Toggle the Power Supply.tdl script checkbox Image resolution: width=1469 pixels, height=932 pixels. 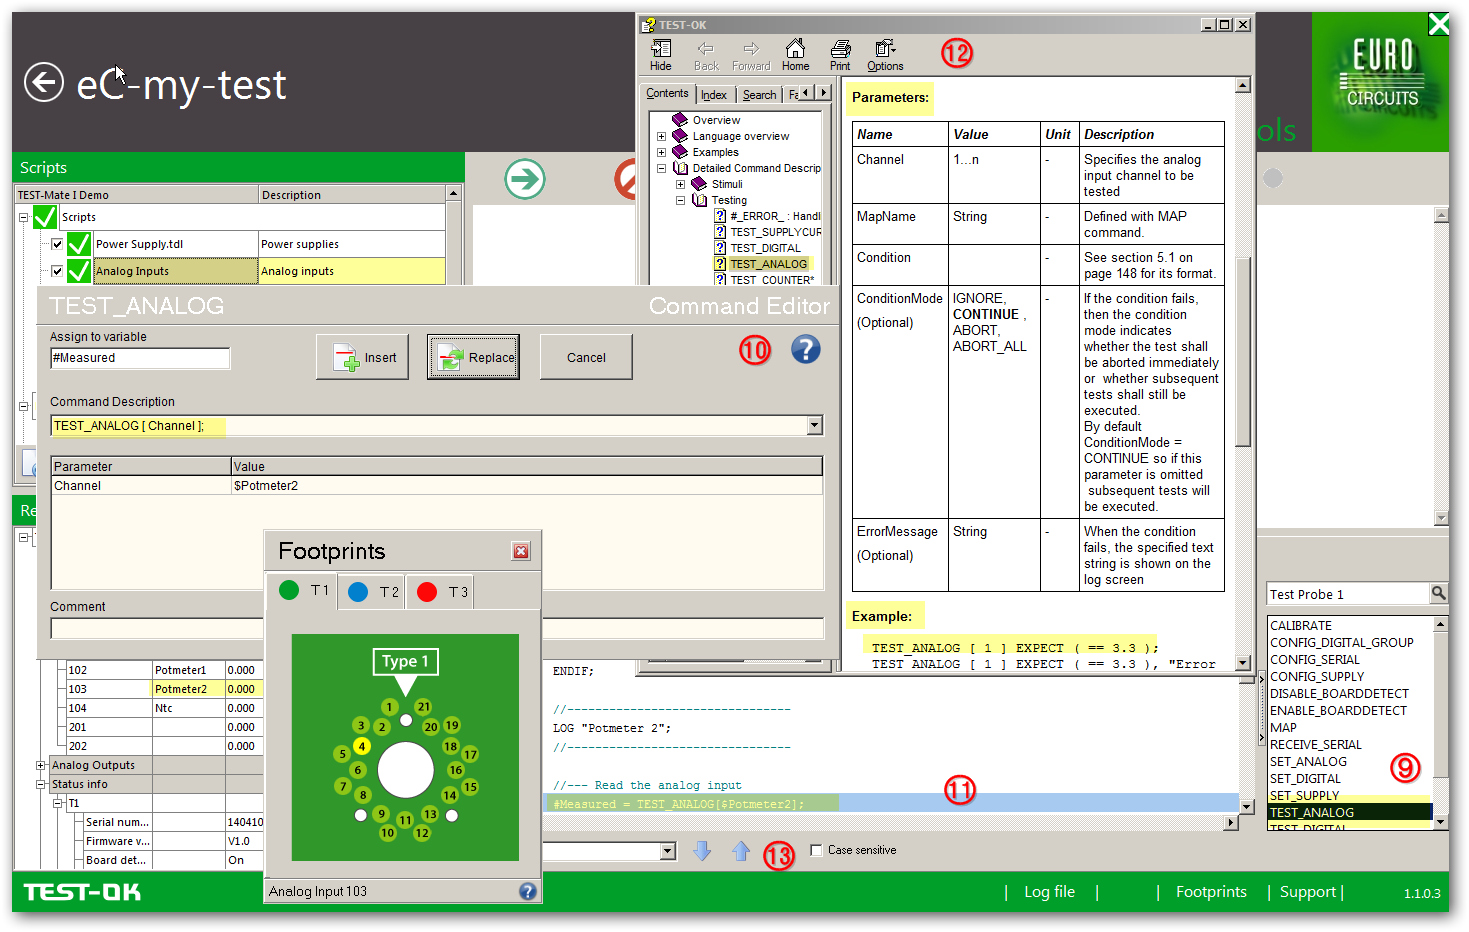point(57,244)
